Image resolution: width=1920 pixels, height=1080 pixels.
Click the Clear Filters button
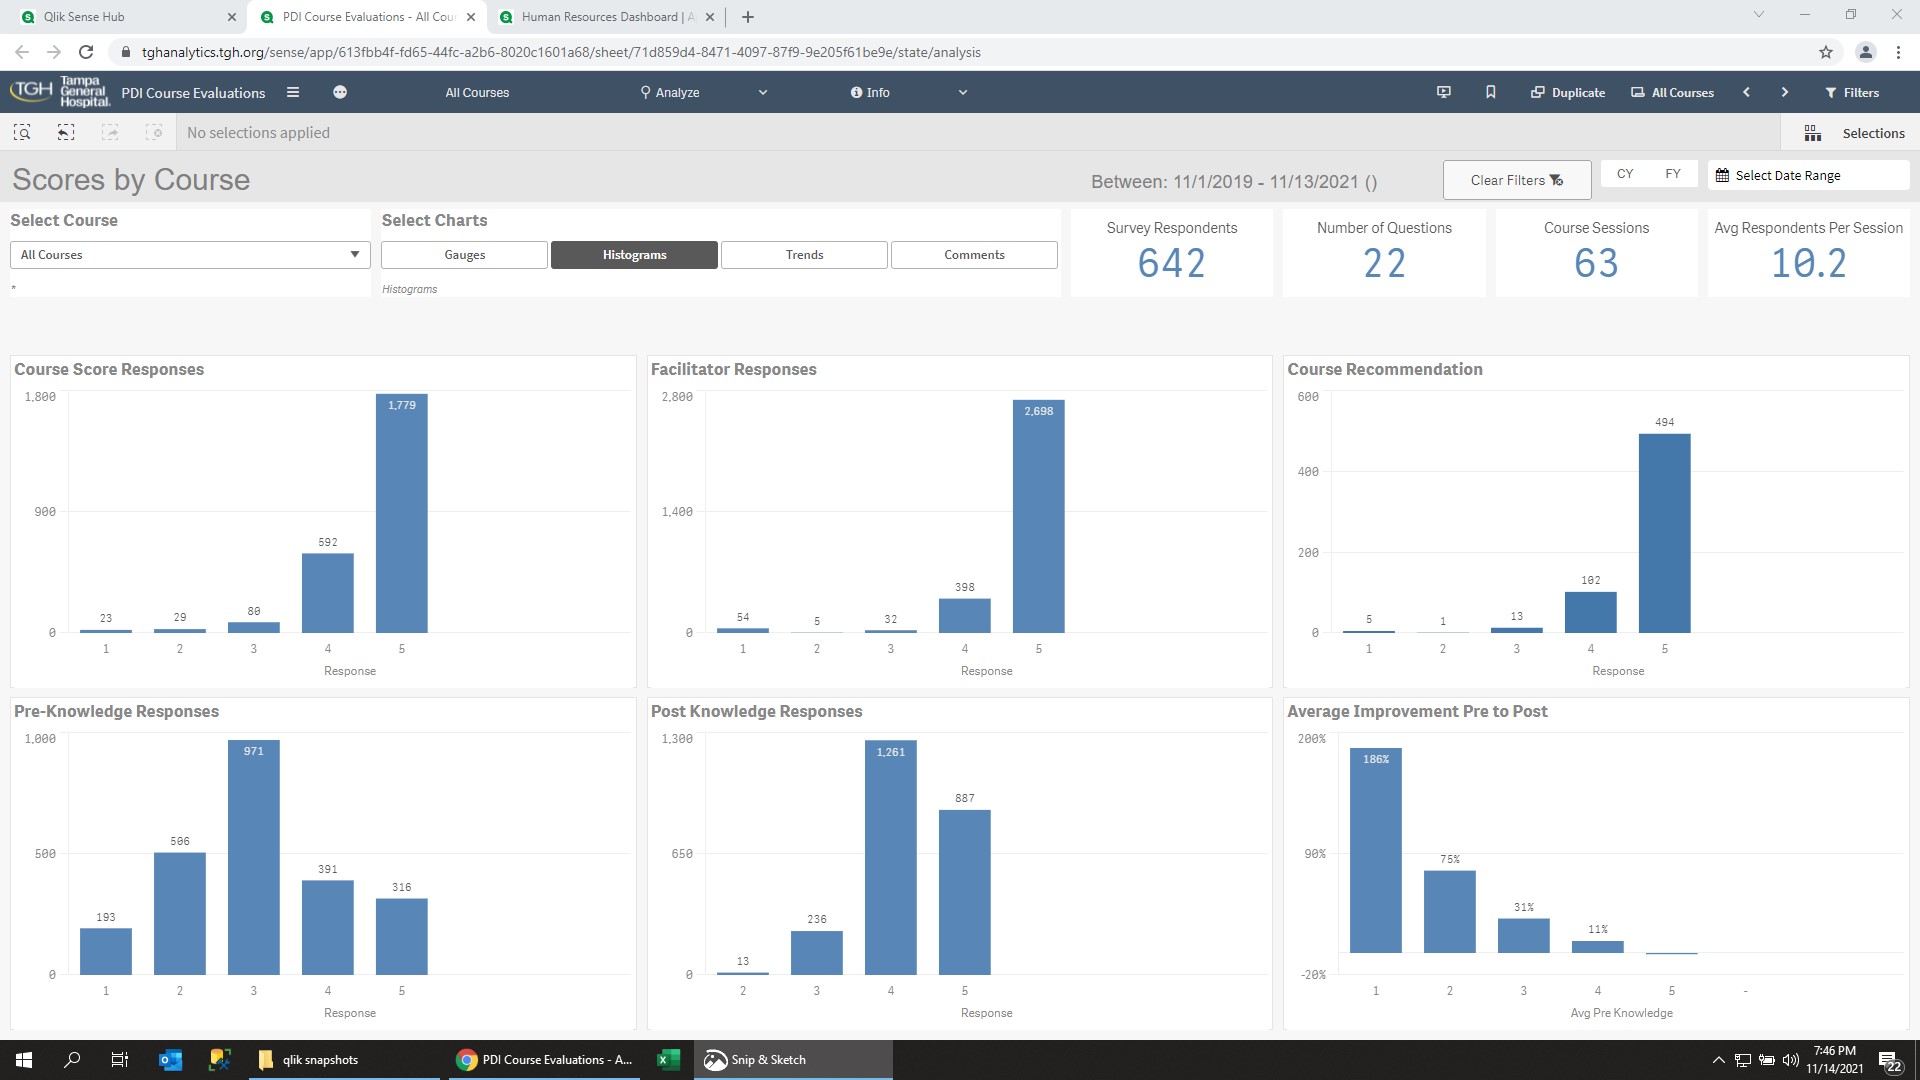point(1516,180)
